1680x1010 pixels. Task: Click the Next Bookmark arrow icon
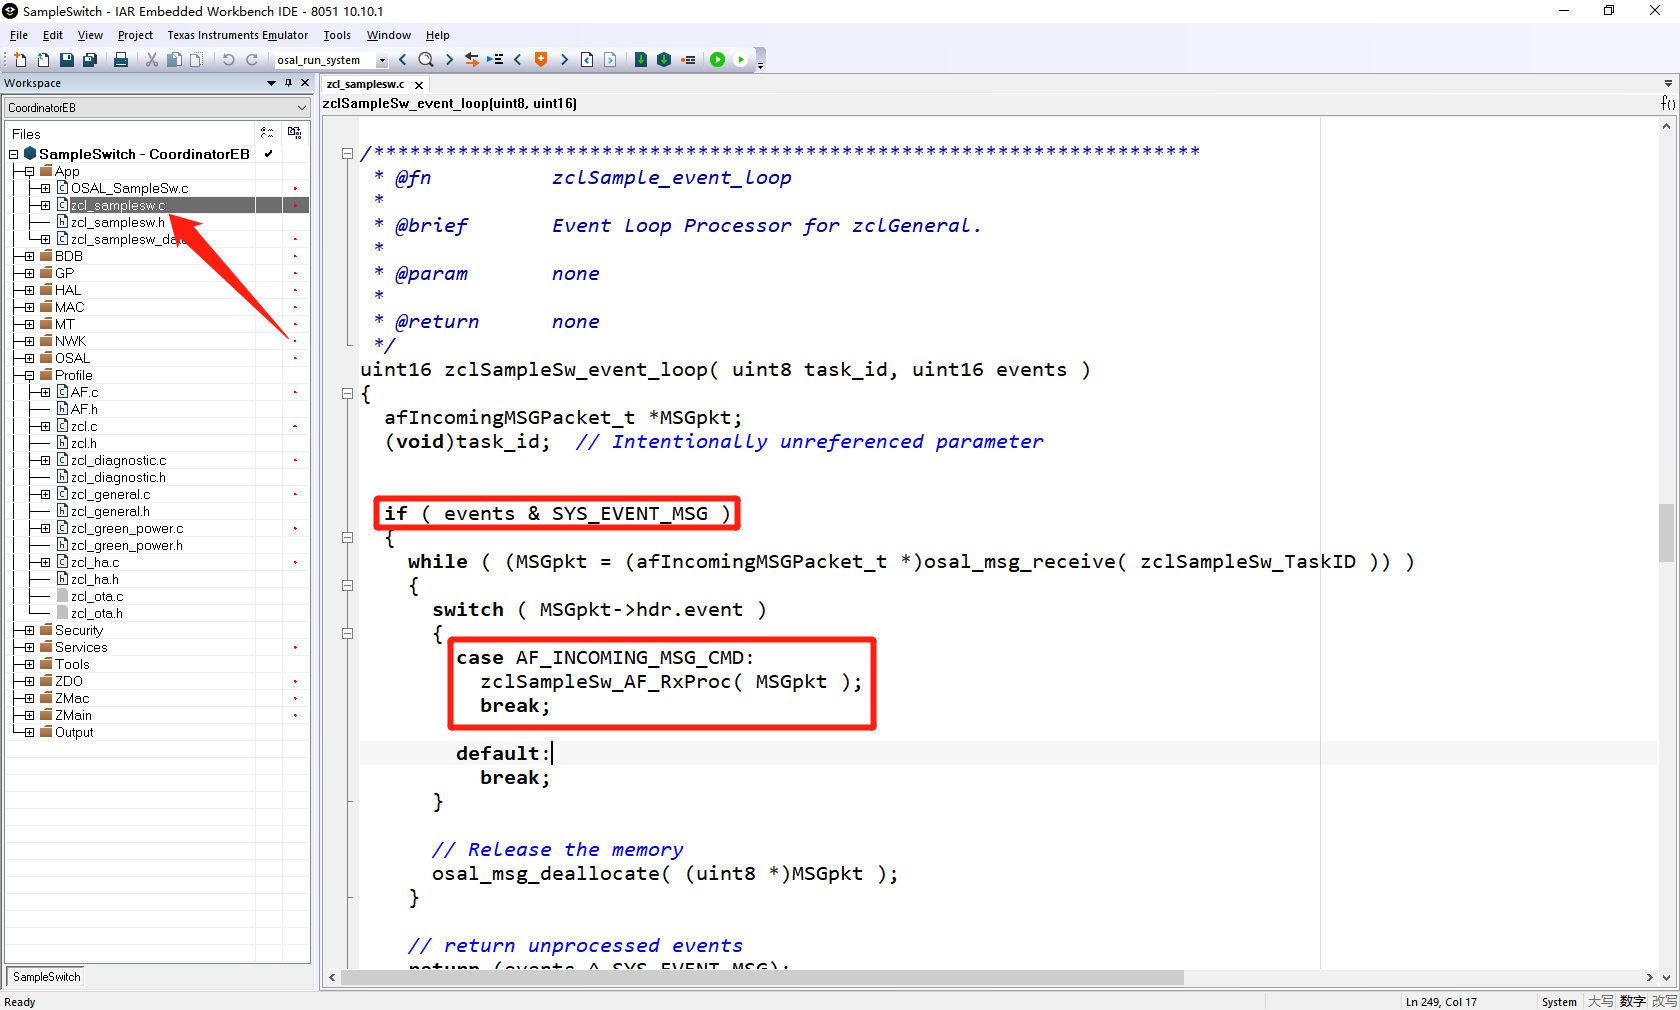click(x=564, y=60)
